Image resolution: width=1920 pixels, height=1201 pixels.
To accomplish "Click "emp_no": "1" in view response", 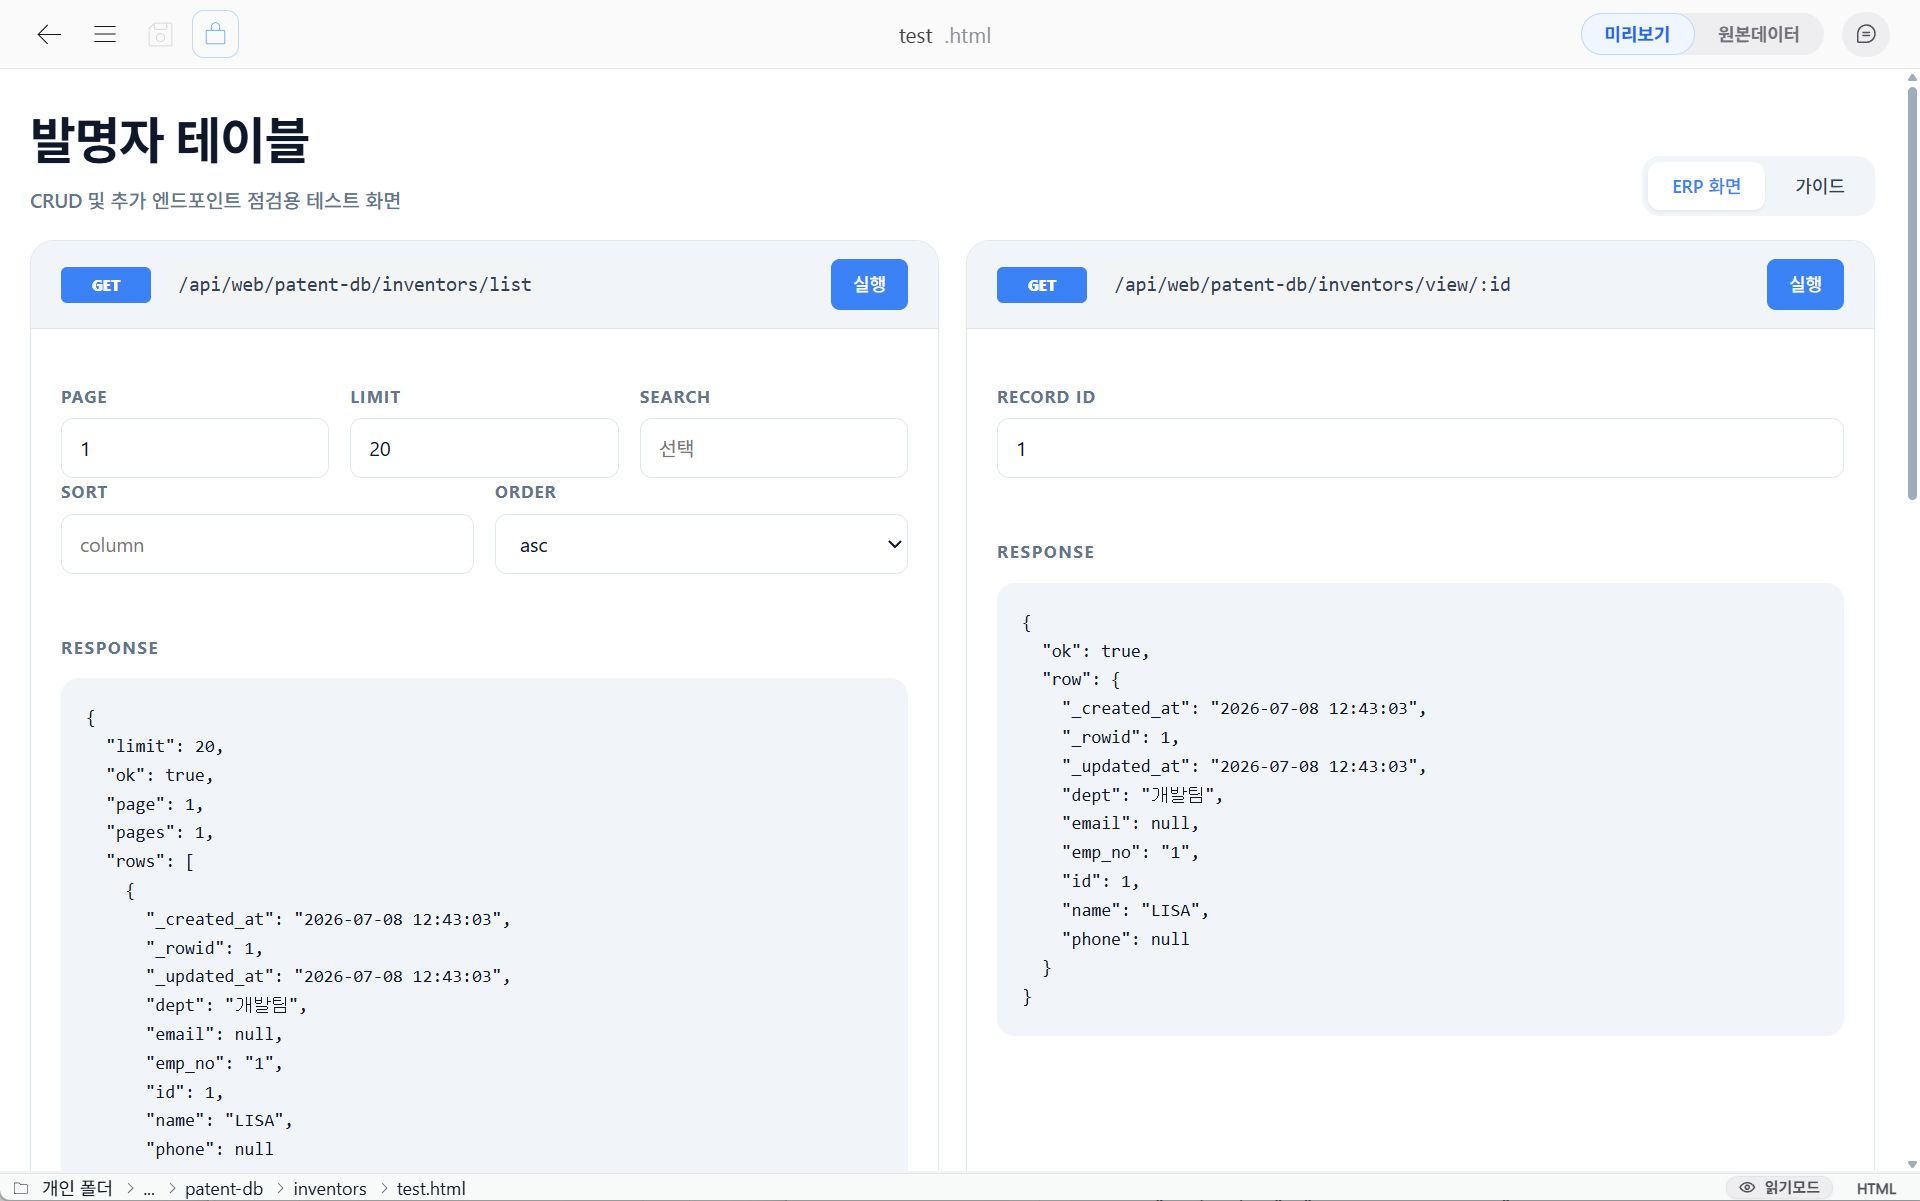I will coord(1130,852).
